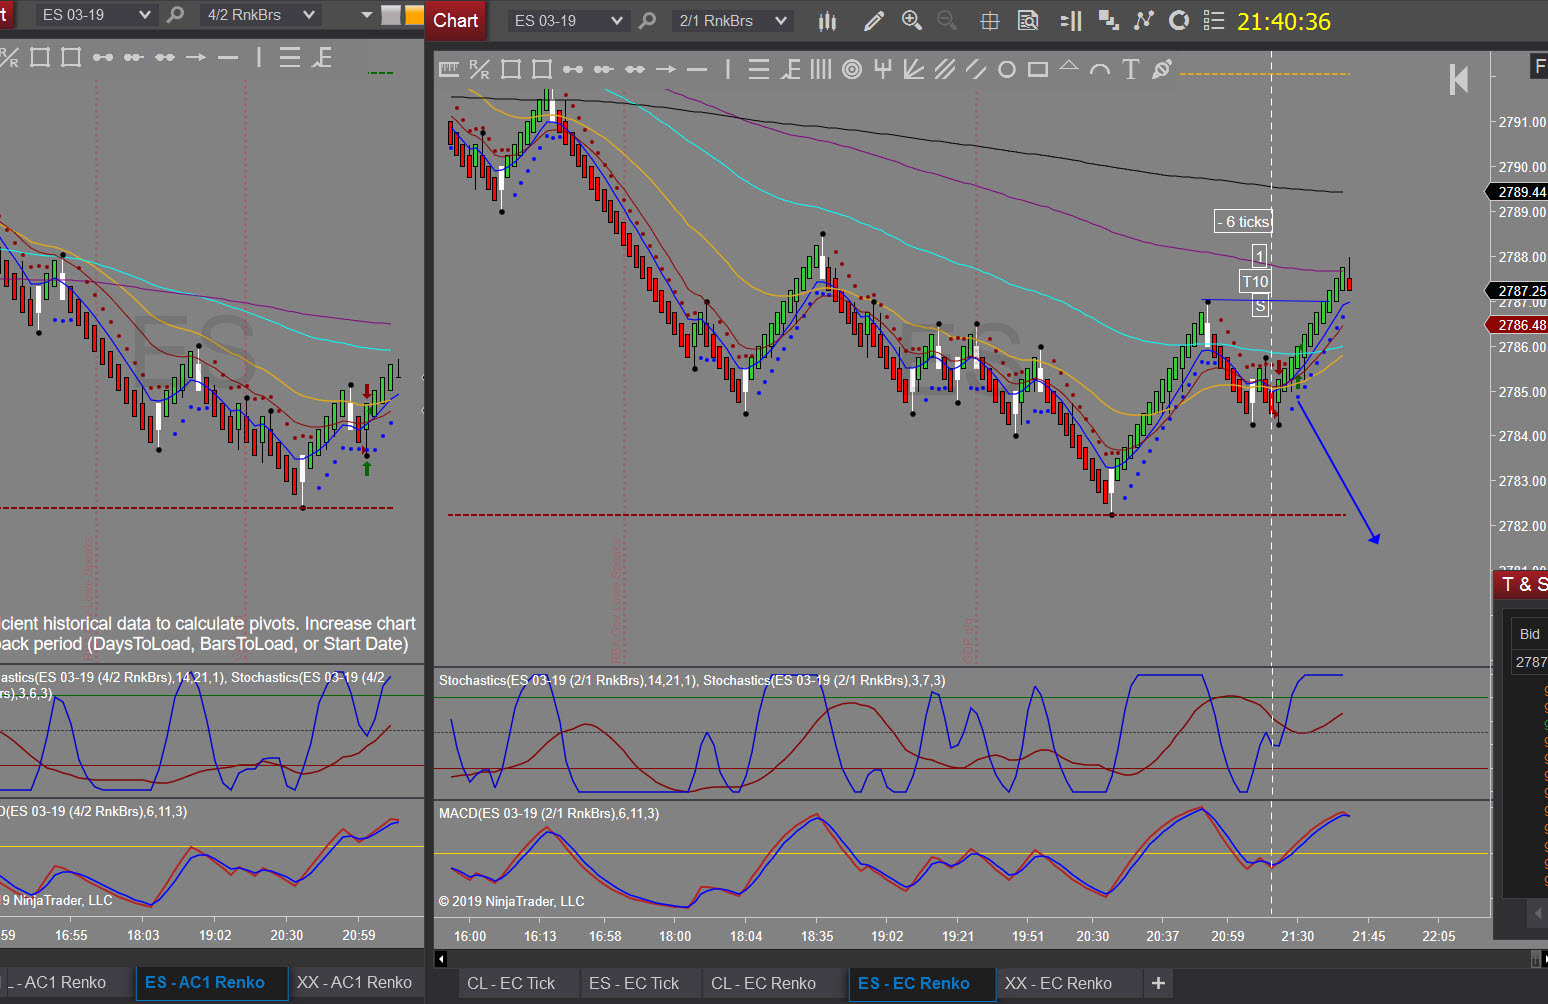Open the 2/1 RnkBrs interval dropdown
The image size is (1548, 1004).
(x=733, y=21)
